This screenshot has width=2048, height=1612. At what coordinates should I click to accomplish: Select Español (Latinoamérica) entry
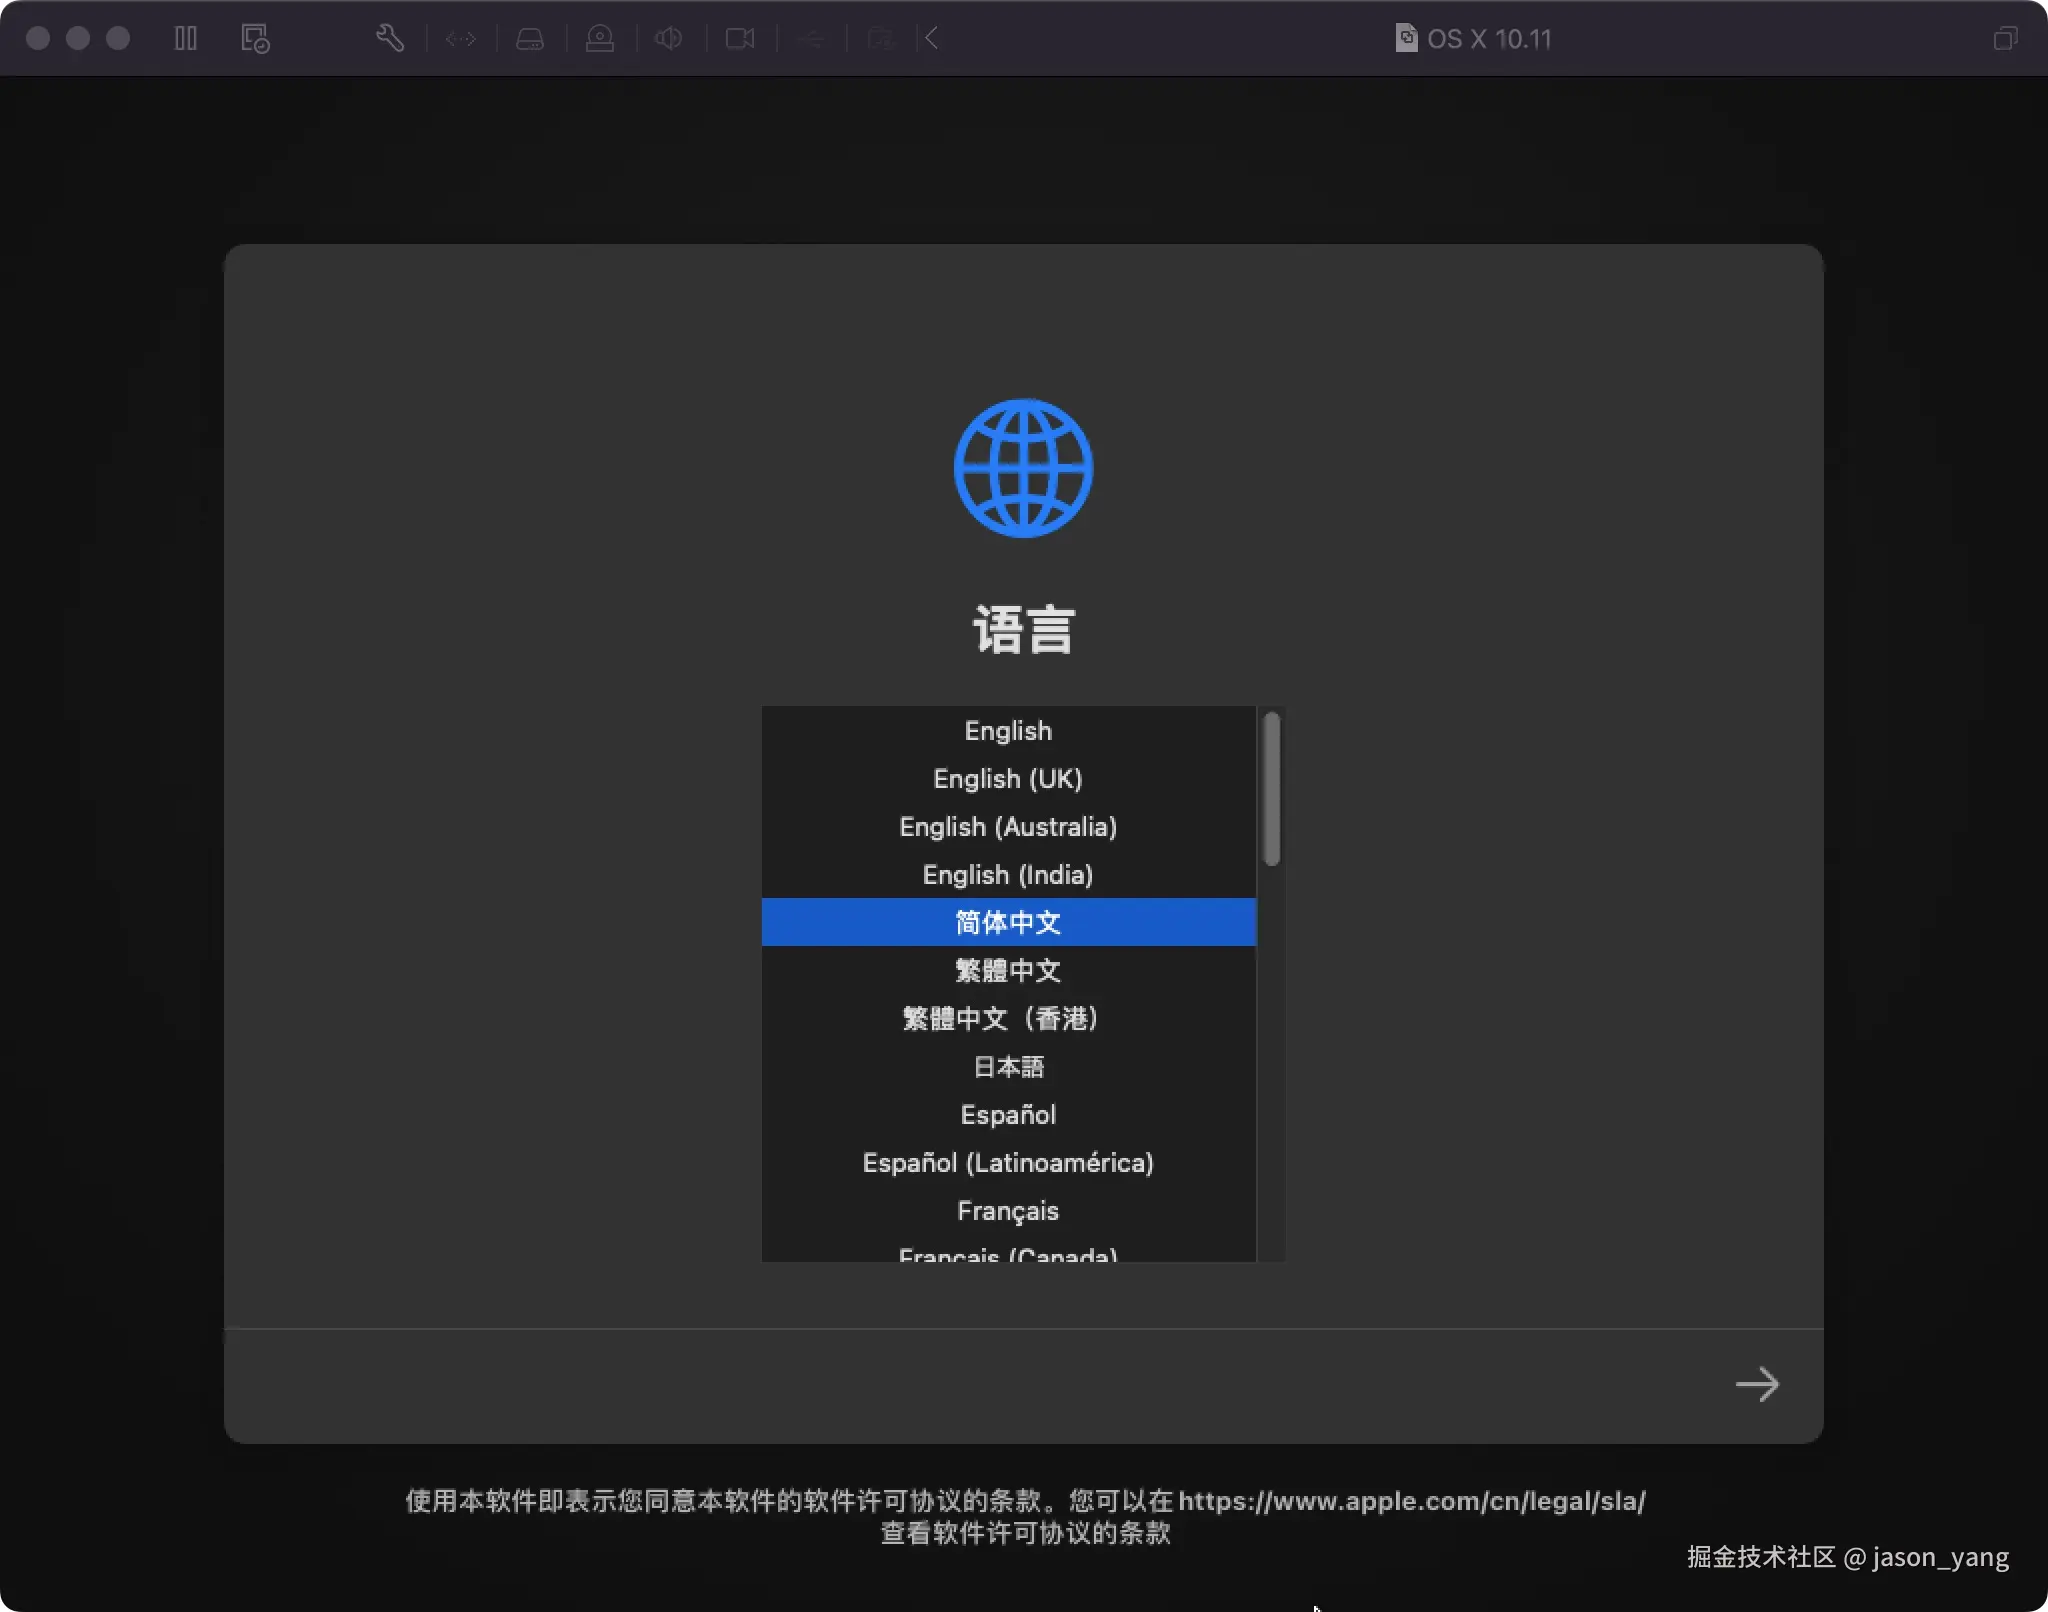pyautogui.click(x=1008, y=1163)
